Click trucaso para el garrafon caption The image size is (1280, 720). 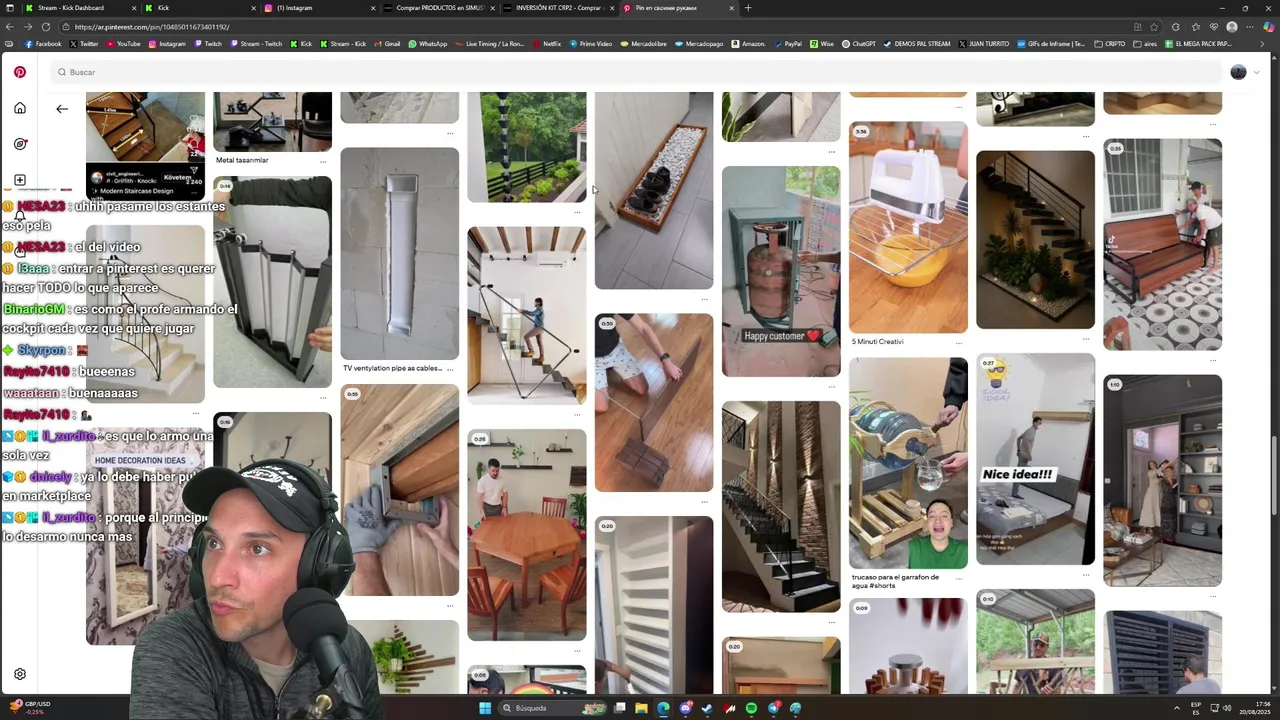[x=895, y=581]
